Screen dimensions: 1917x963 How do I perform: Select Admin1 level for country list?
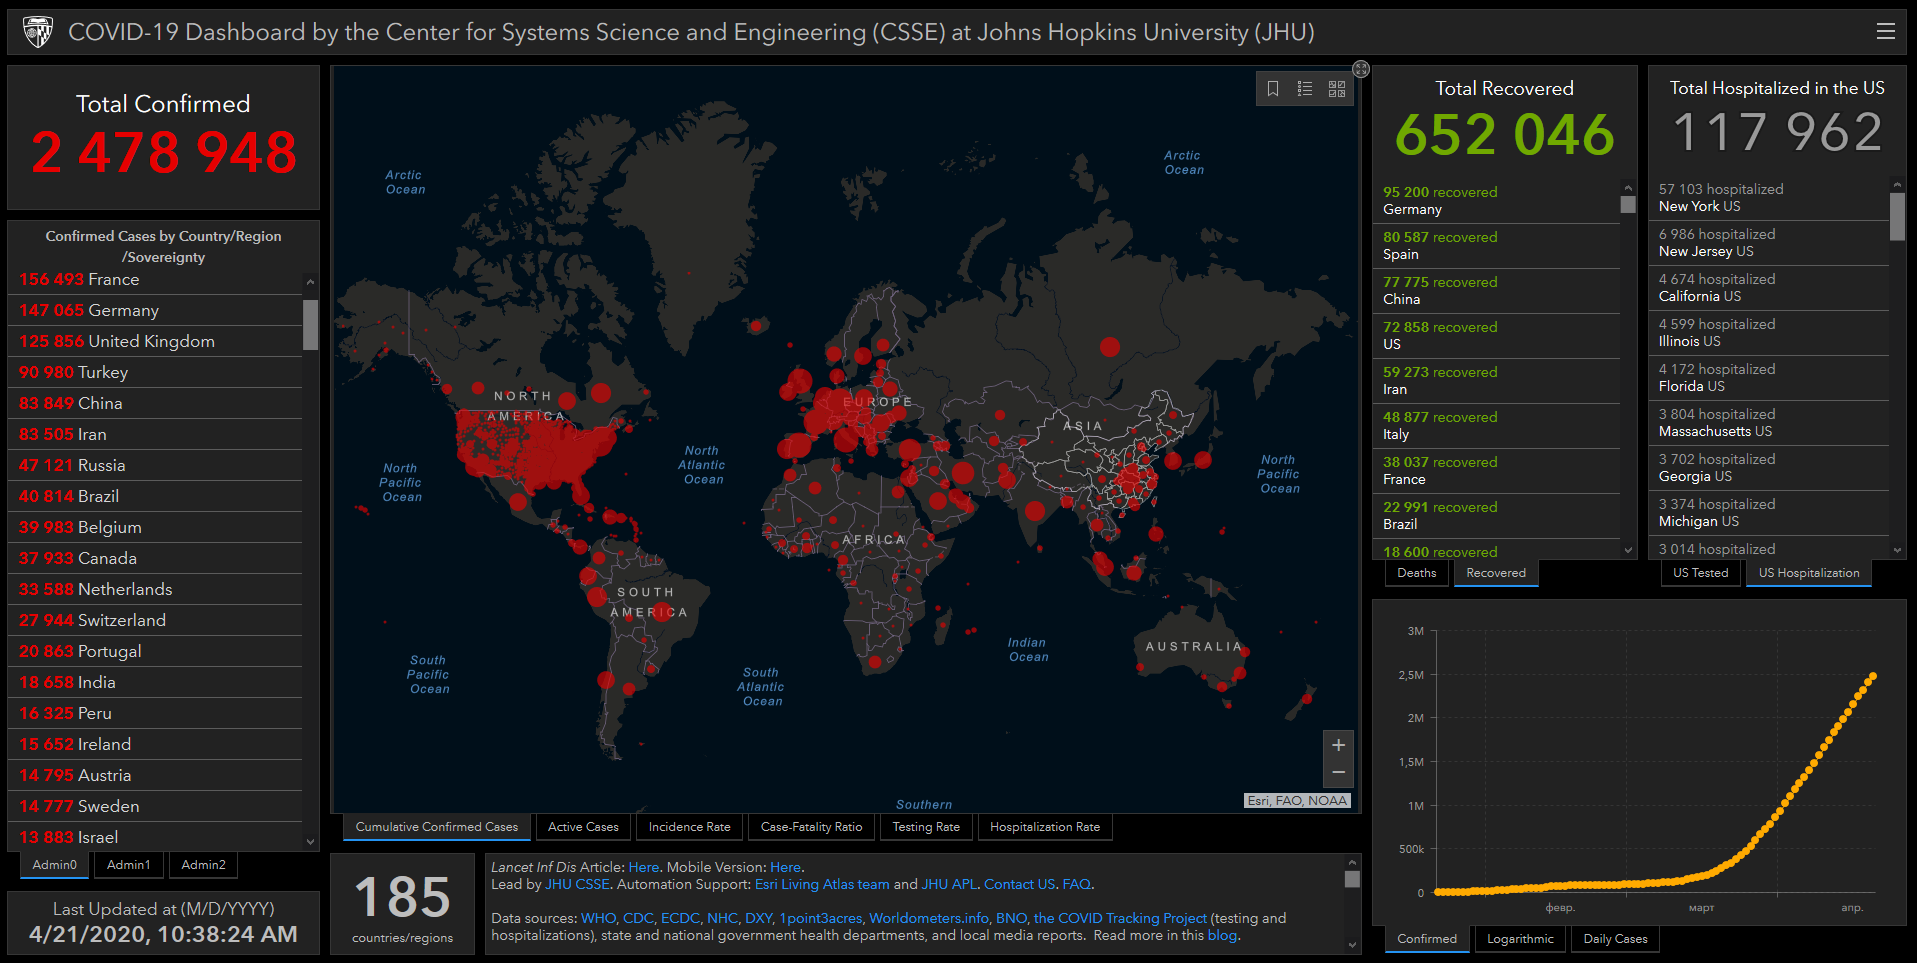click(128, 865)
